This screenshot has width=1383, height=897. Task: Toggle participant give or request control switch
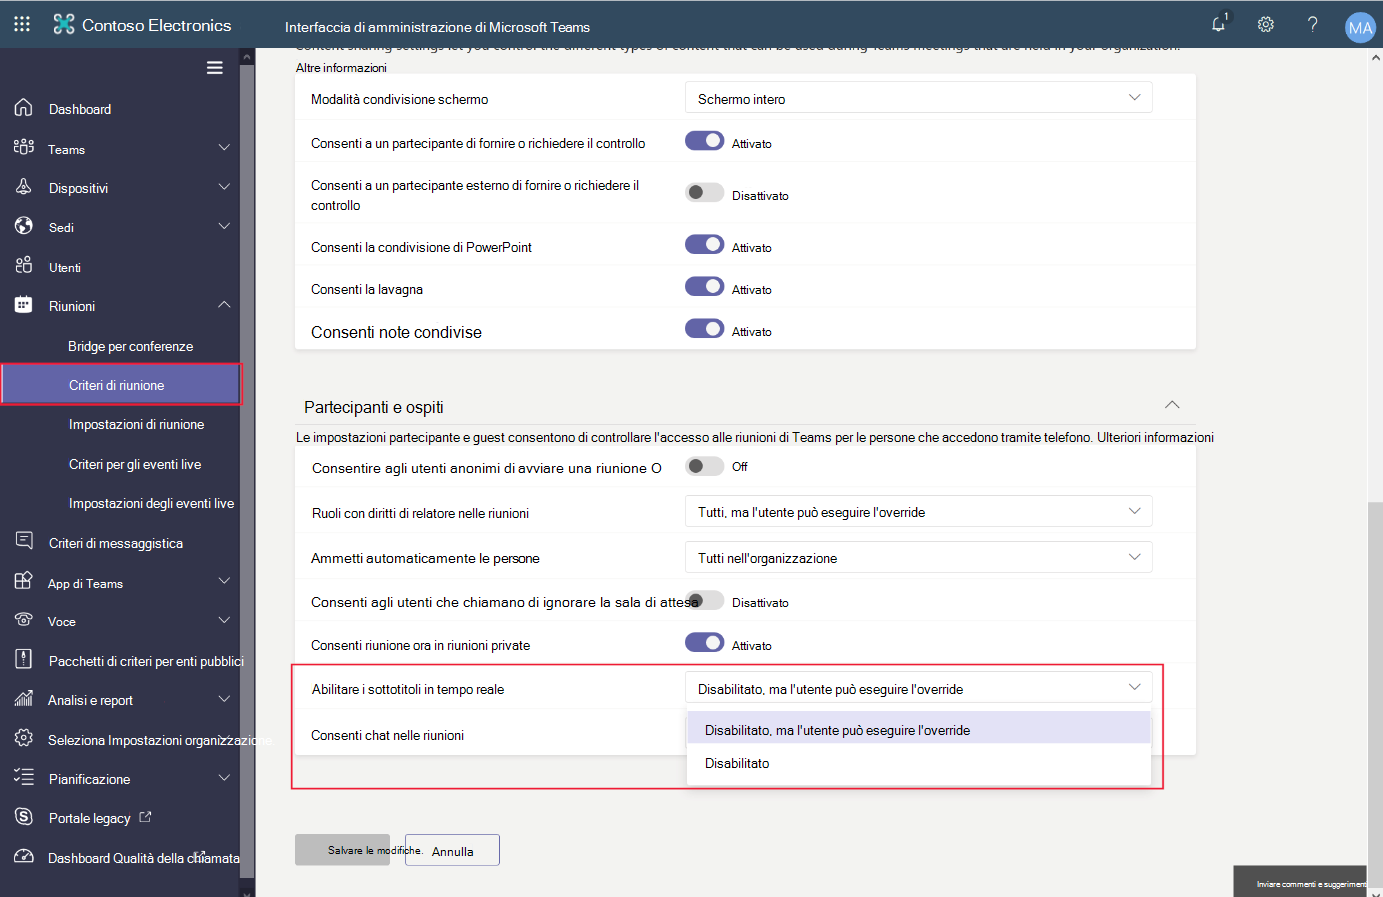coord(704,141)
